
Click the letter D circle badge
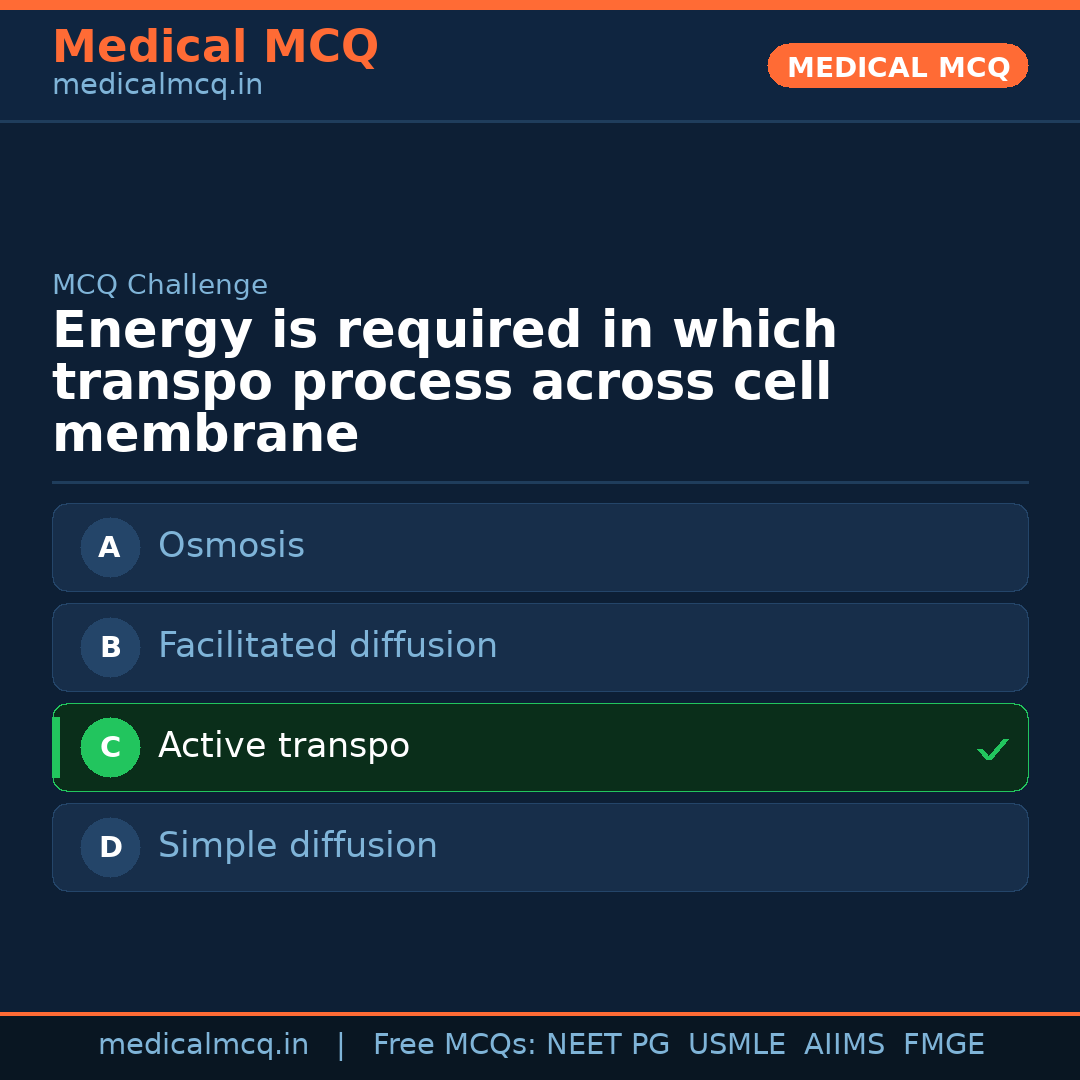click(x=110, y=847)
